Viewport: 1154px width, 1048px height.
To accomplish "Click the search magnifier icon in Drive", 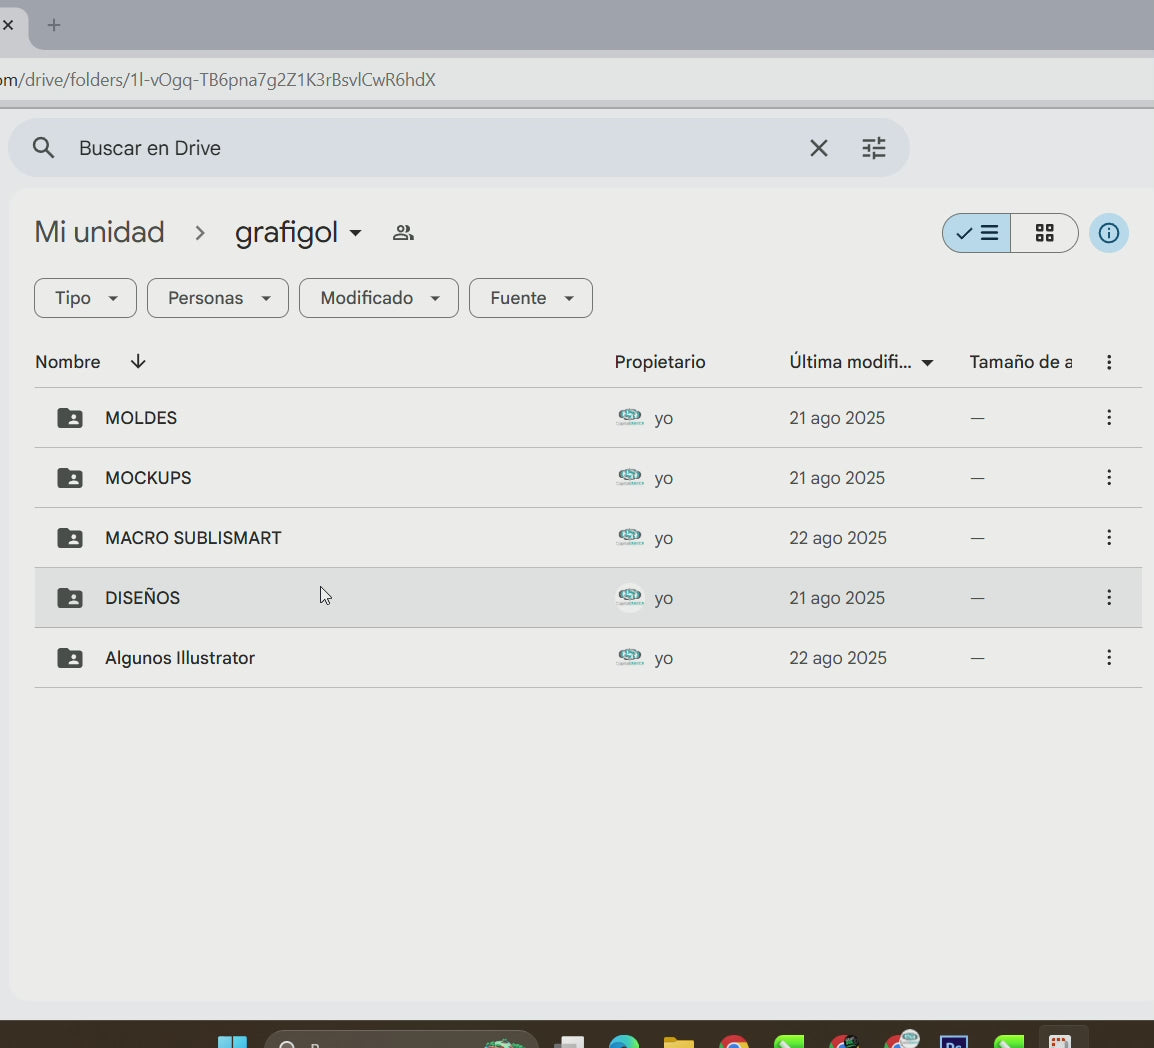I will pyautogui.click(x=43, y=148).
